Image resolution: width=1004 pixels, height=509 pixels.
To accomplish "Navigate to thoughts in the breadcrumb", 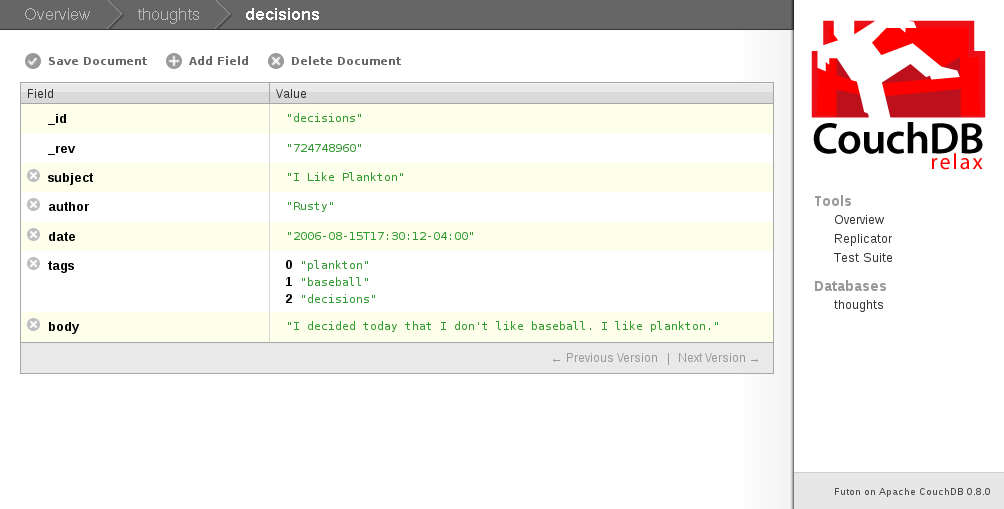I will (x=168, y=15).
